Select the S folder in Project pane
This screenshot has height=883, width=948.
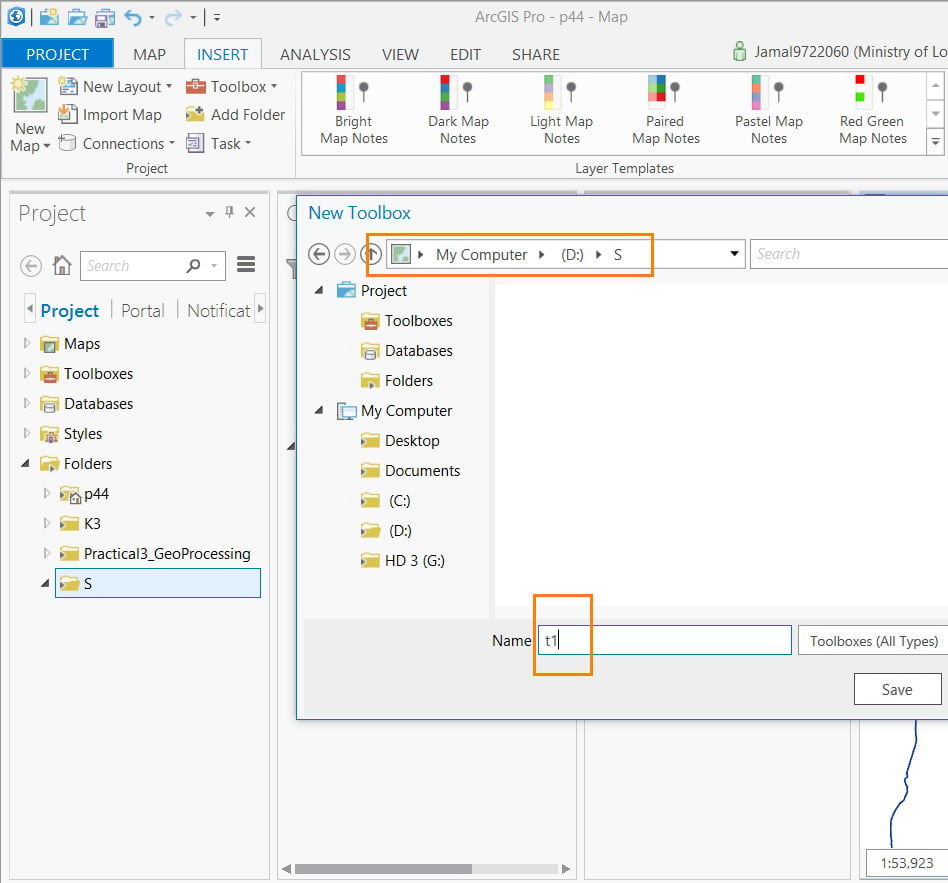coord(158,584)
